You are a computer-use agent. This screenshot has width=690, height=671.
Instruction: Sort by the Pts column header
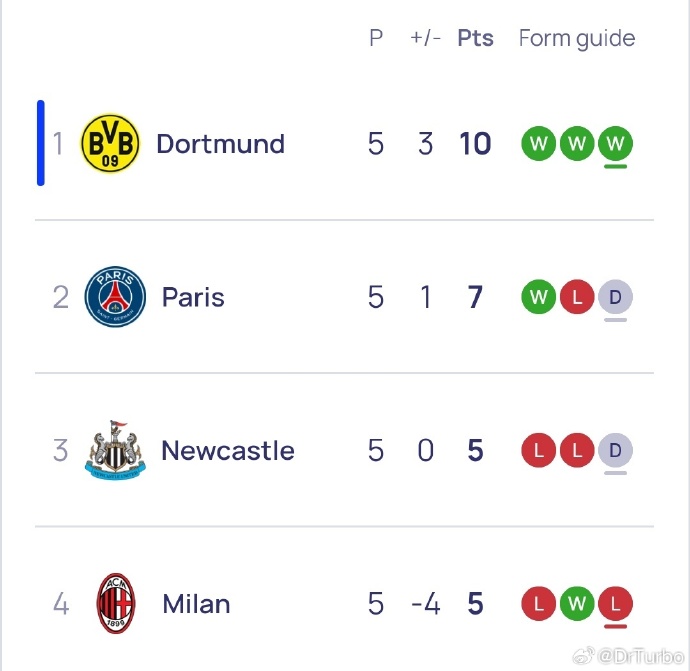[476, 38]
